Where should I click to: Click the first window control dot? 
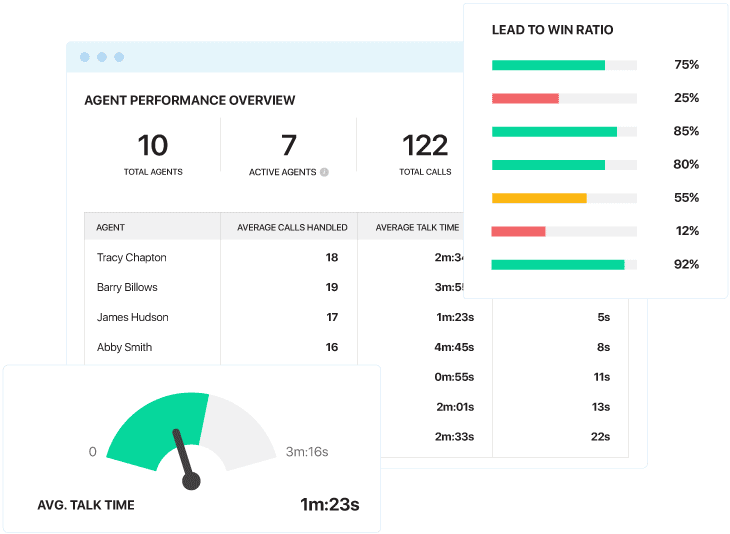click(85, 57)
